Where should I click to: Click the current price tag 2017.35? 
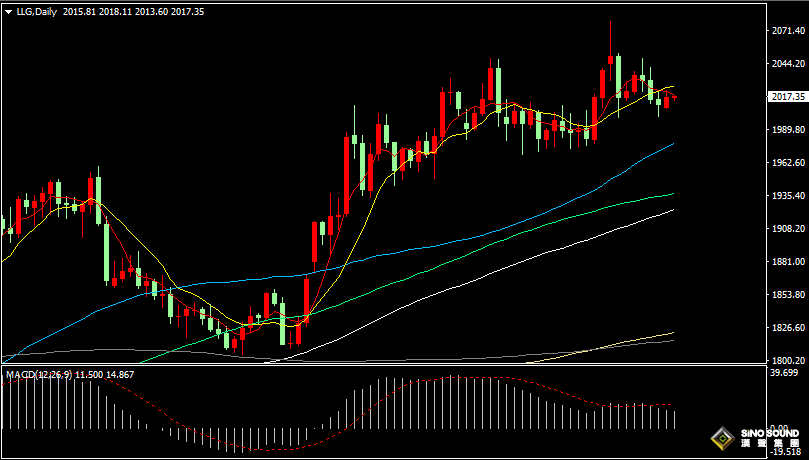tap(788, 97)
